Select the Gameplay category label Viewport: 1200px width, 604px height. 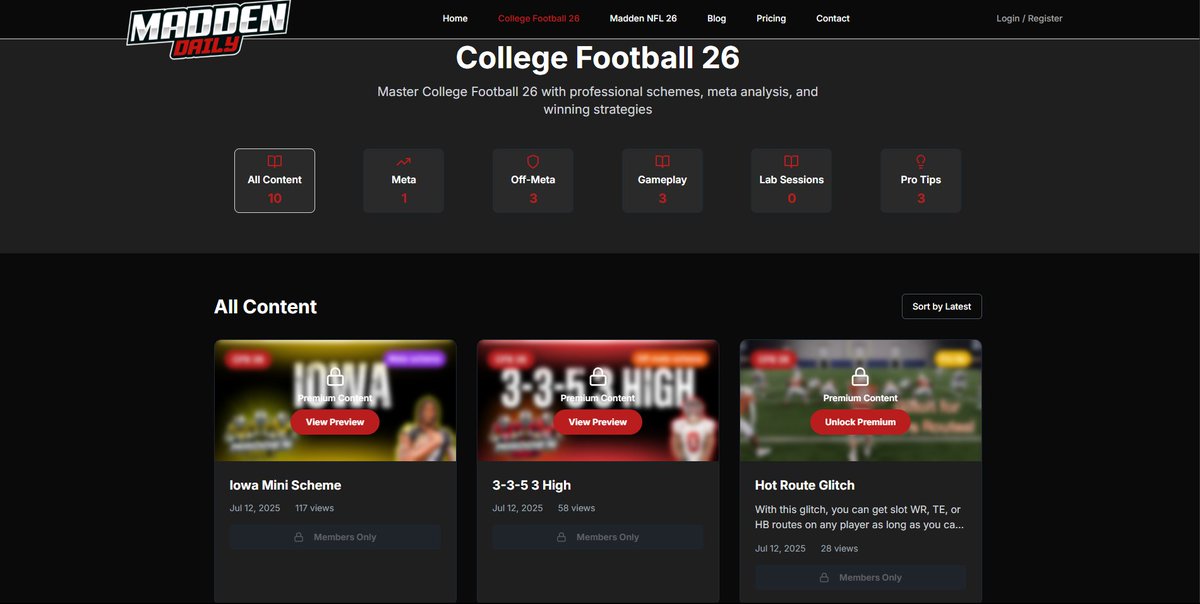point(662,180)
